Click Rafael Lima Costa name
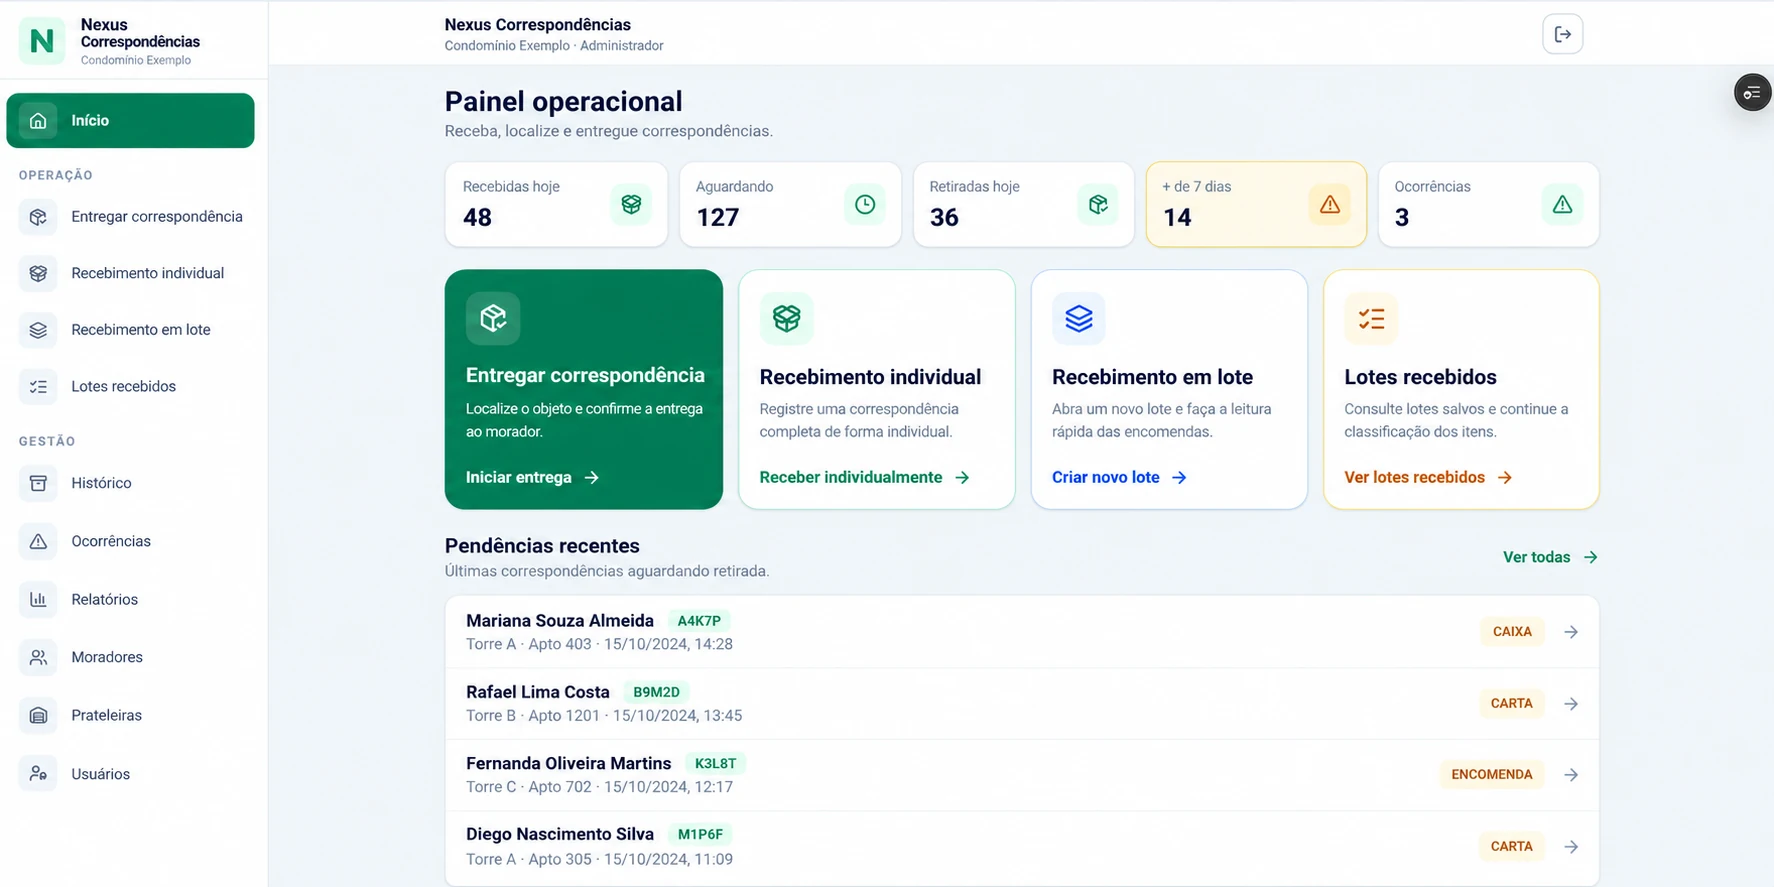 (x=538, y=692)
